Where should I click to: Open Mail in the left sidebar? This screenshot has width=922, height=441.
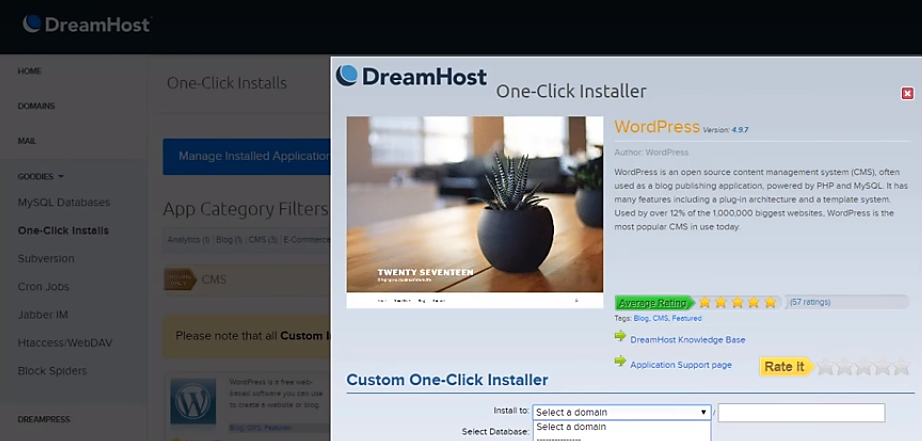tap(26, 141)
